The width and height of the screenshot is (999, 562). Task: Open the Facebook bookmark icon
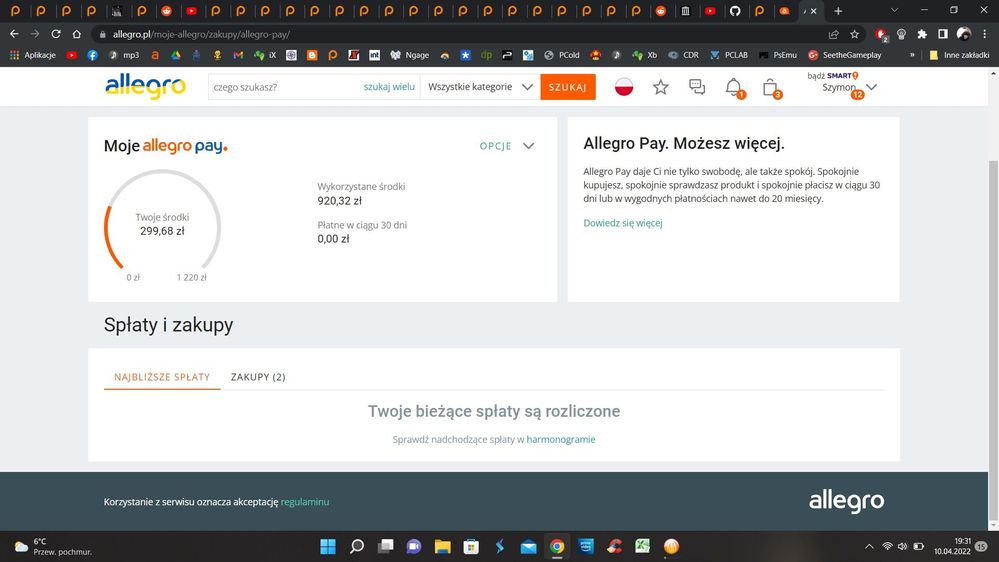[x=92, y=55]
